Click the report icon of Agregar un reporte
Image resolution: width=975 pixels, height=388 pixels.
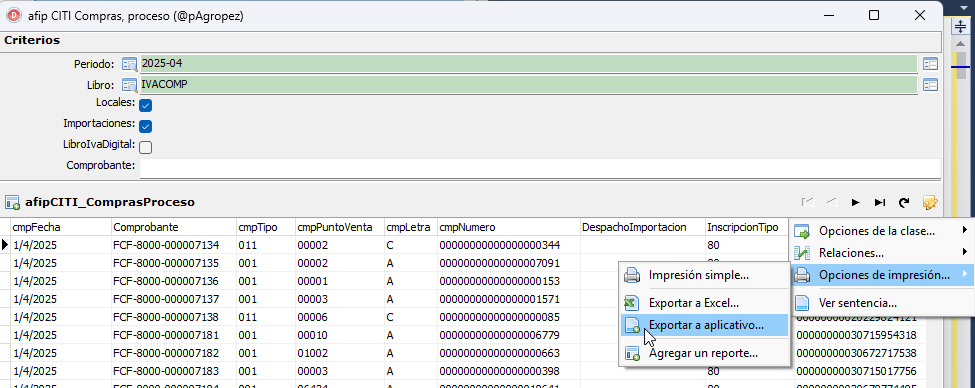pyautogui.click(x=632, y=353)
